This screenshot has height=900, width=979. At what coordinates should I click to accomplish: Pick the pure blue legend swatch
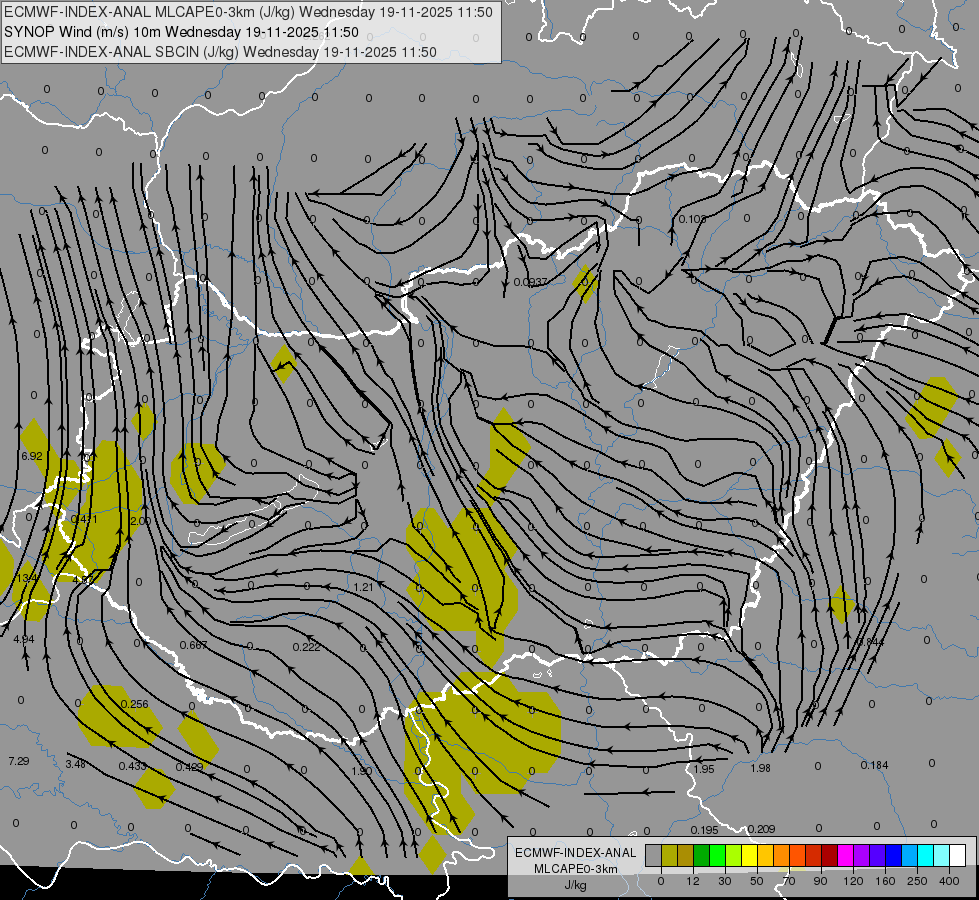point(893,856)
